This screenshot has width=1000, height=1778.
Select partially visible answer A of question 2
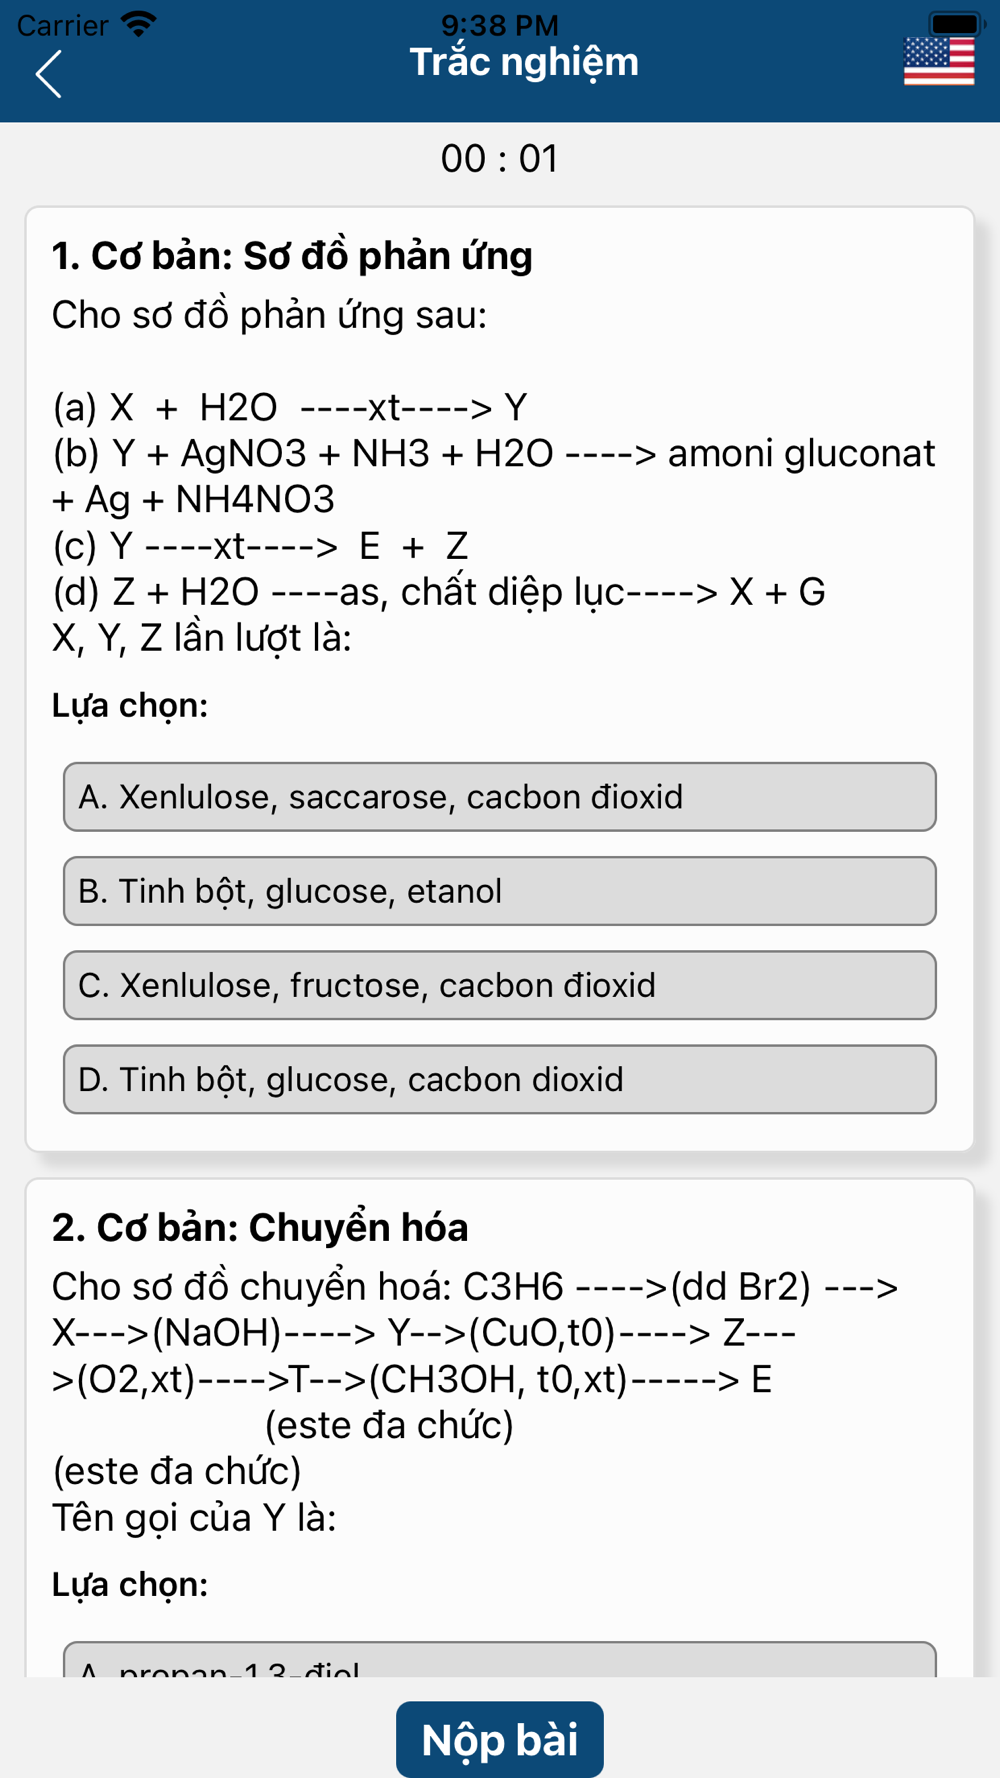(500, 1659)
